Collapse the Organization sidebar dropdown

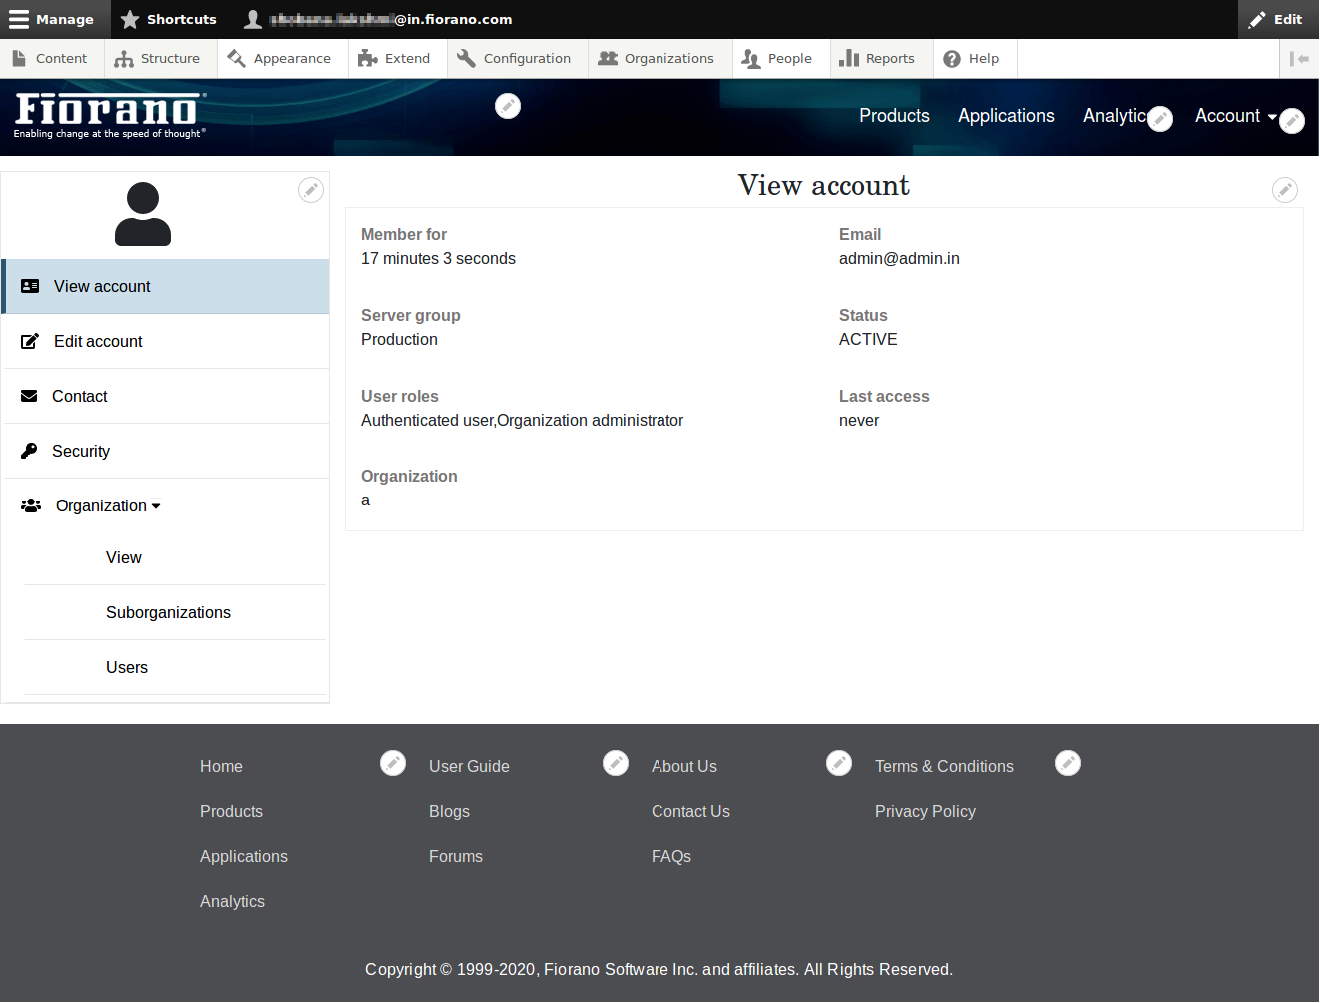[108, 506]
